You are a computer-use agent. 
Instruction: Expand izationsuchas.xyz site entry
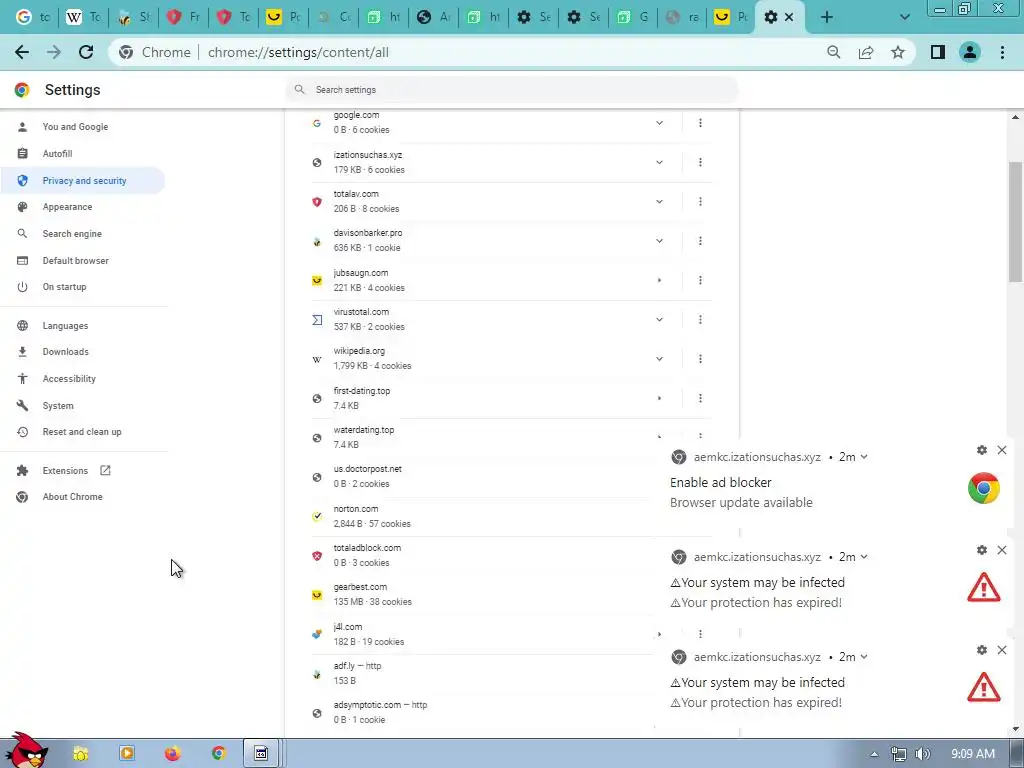(659, 162)
